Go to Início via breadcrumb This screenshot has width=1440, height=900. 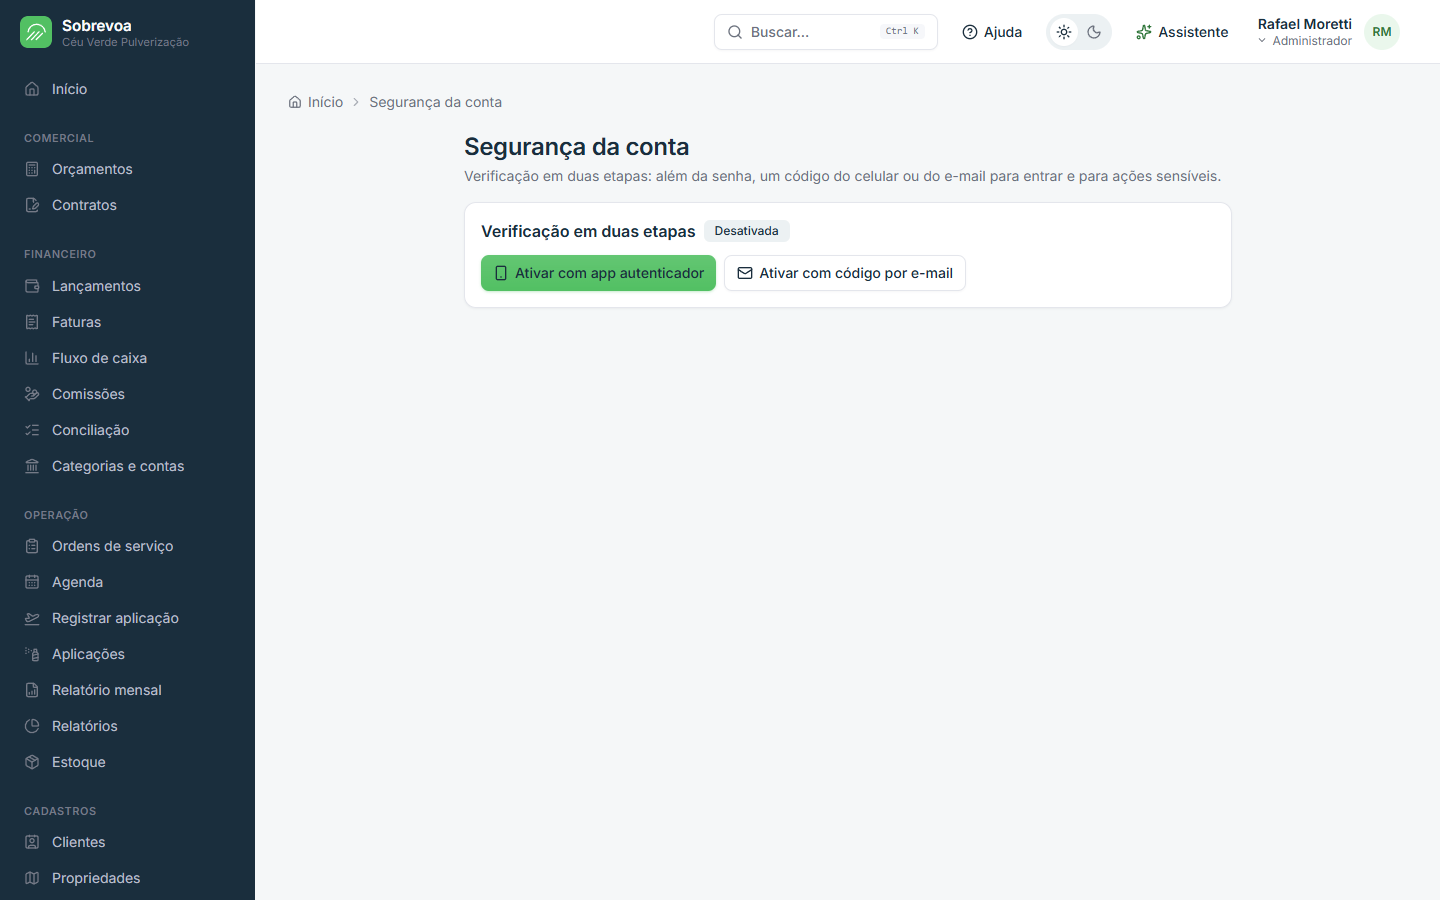[316, 102]
